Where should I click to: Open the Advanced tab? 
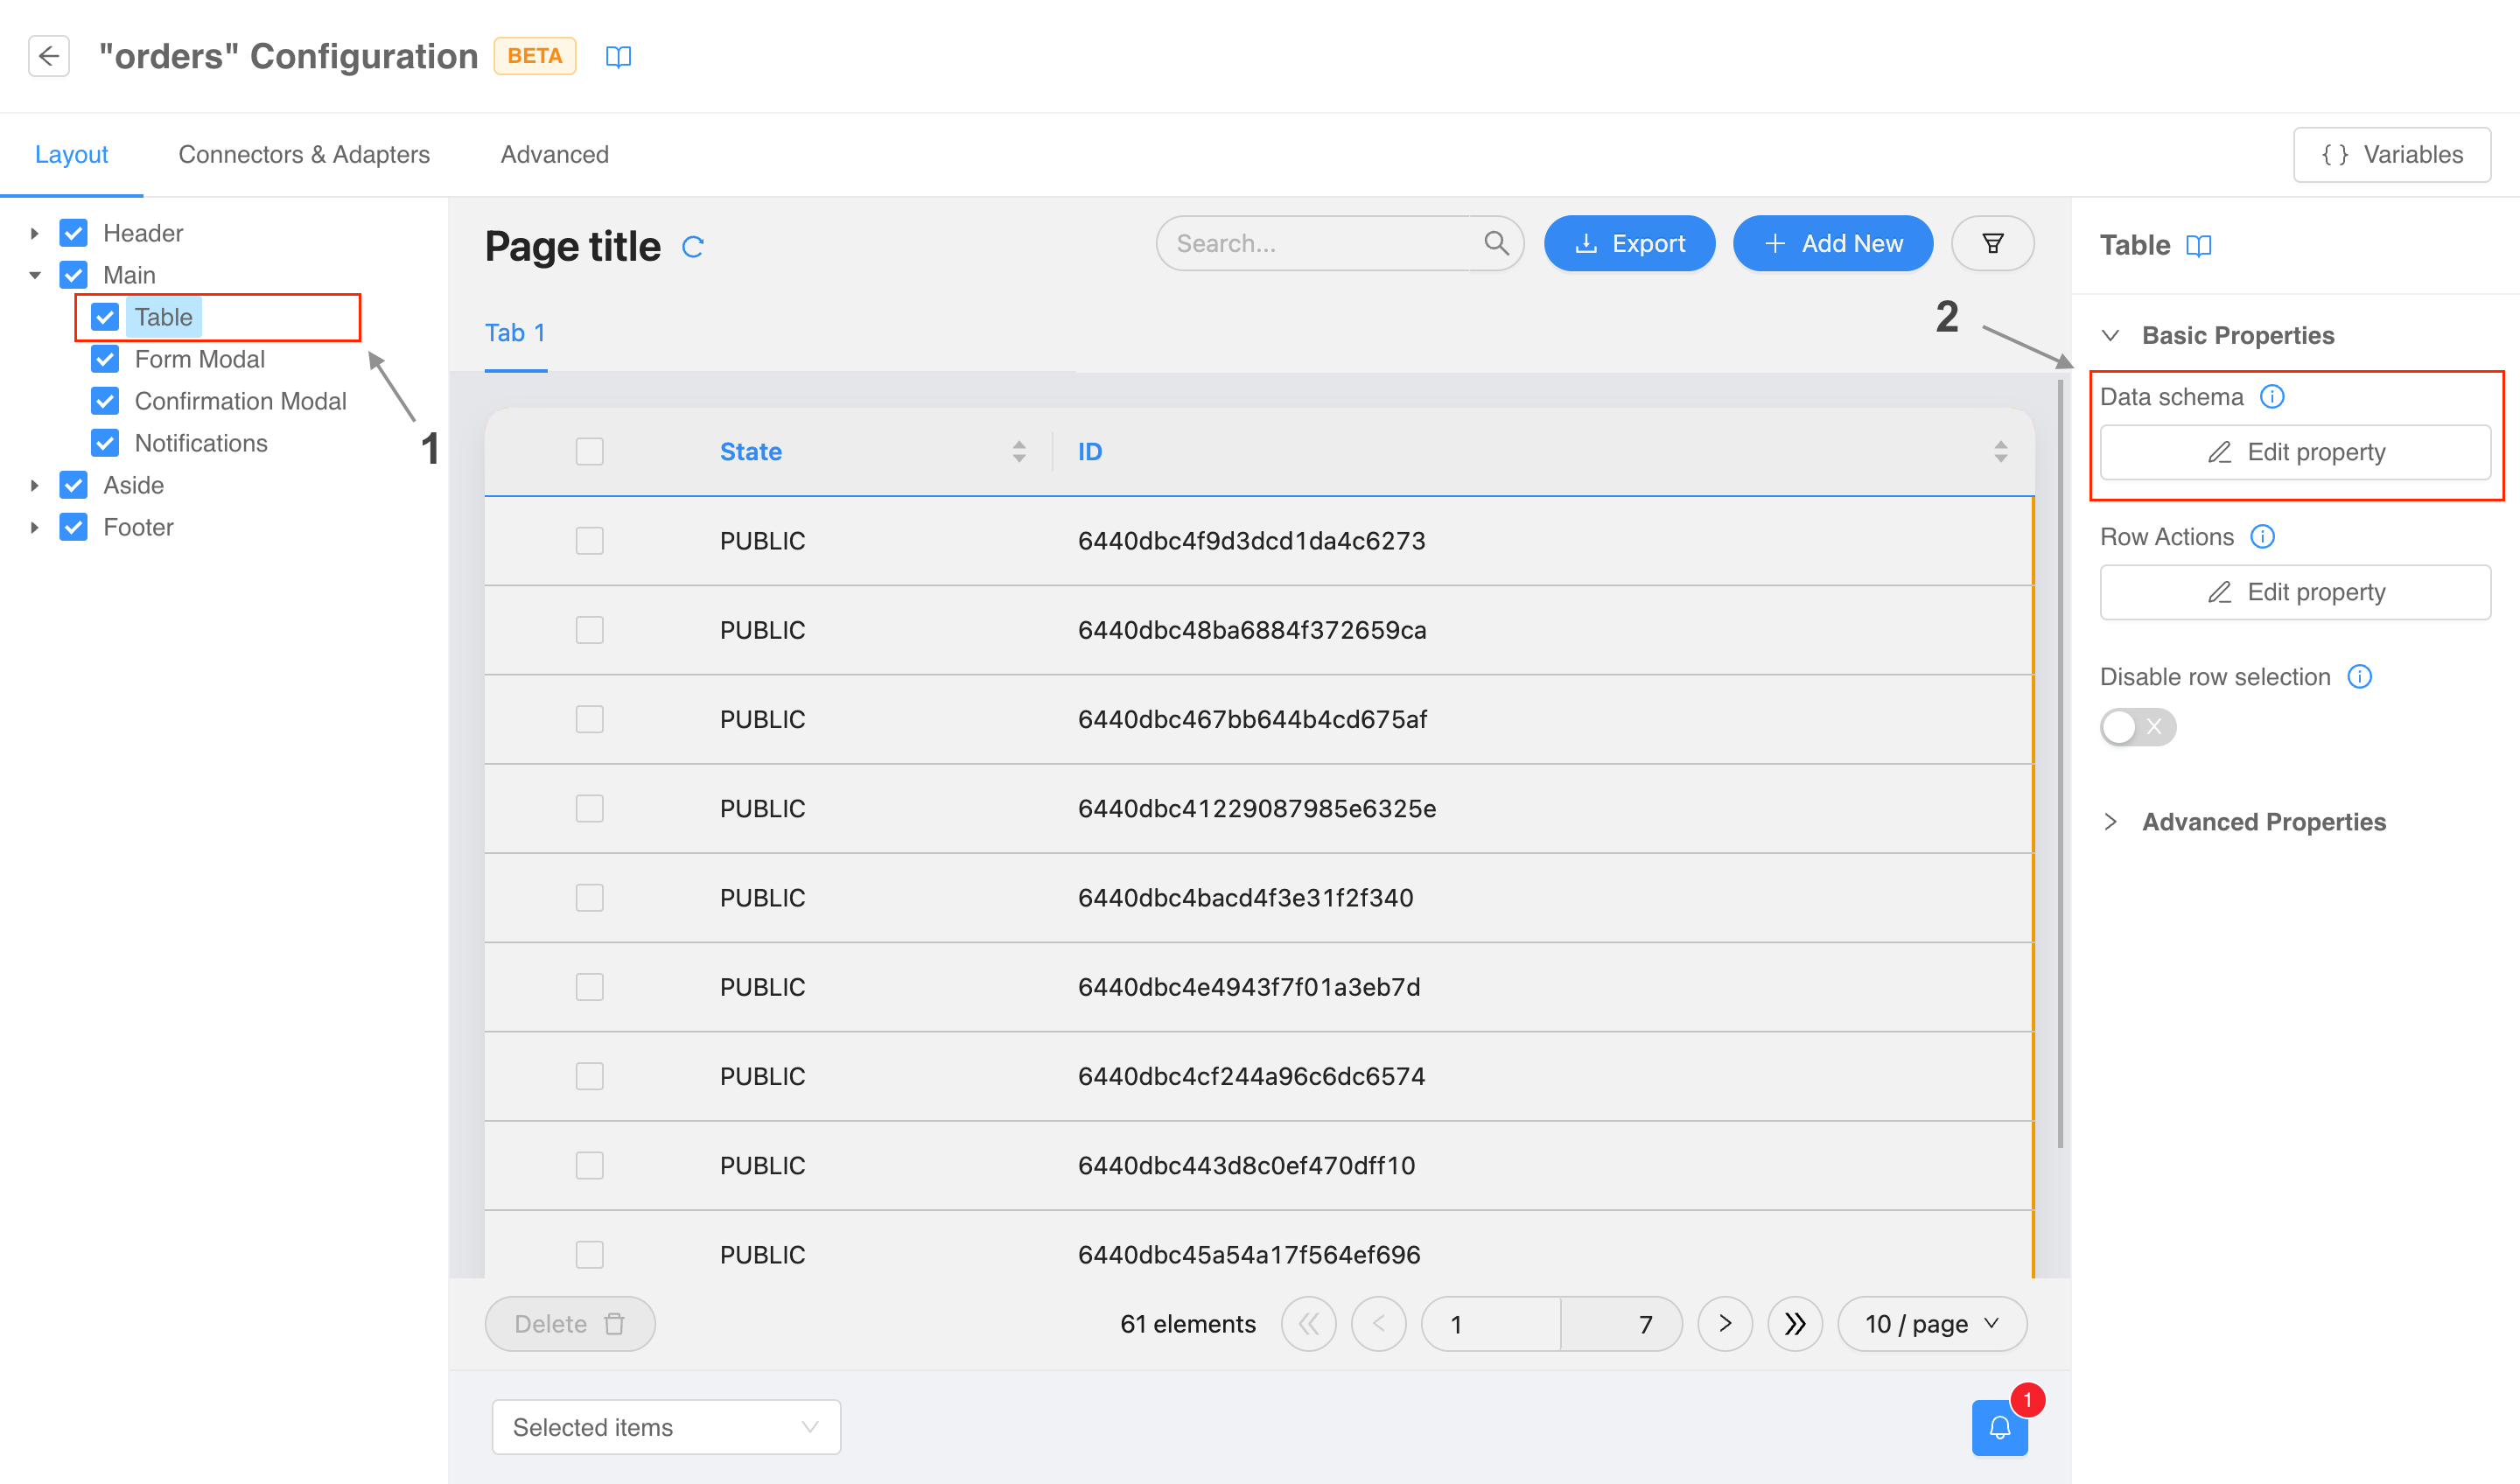[x=554, y=154]
